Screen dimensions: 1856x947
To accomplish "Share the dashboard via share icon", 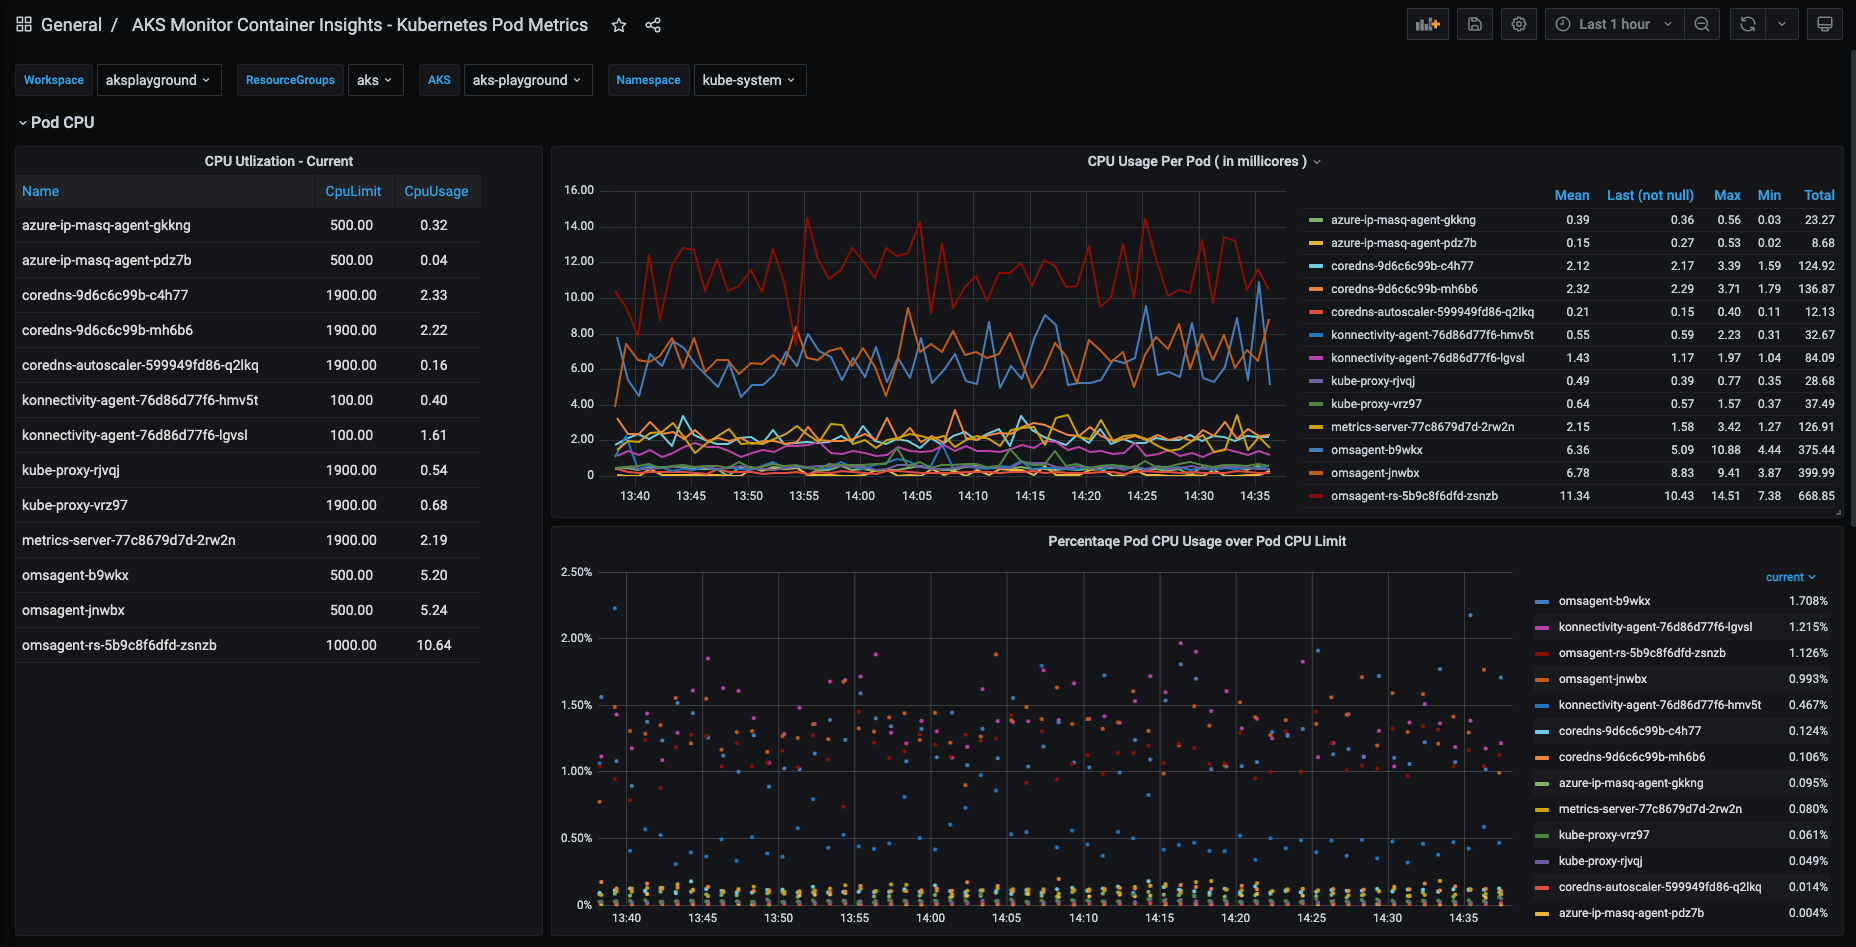I will pos(653,25).
